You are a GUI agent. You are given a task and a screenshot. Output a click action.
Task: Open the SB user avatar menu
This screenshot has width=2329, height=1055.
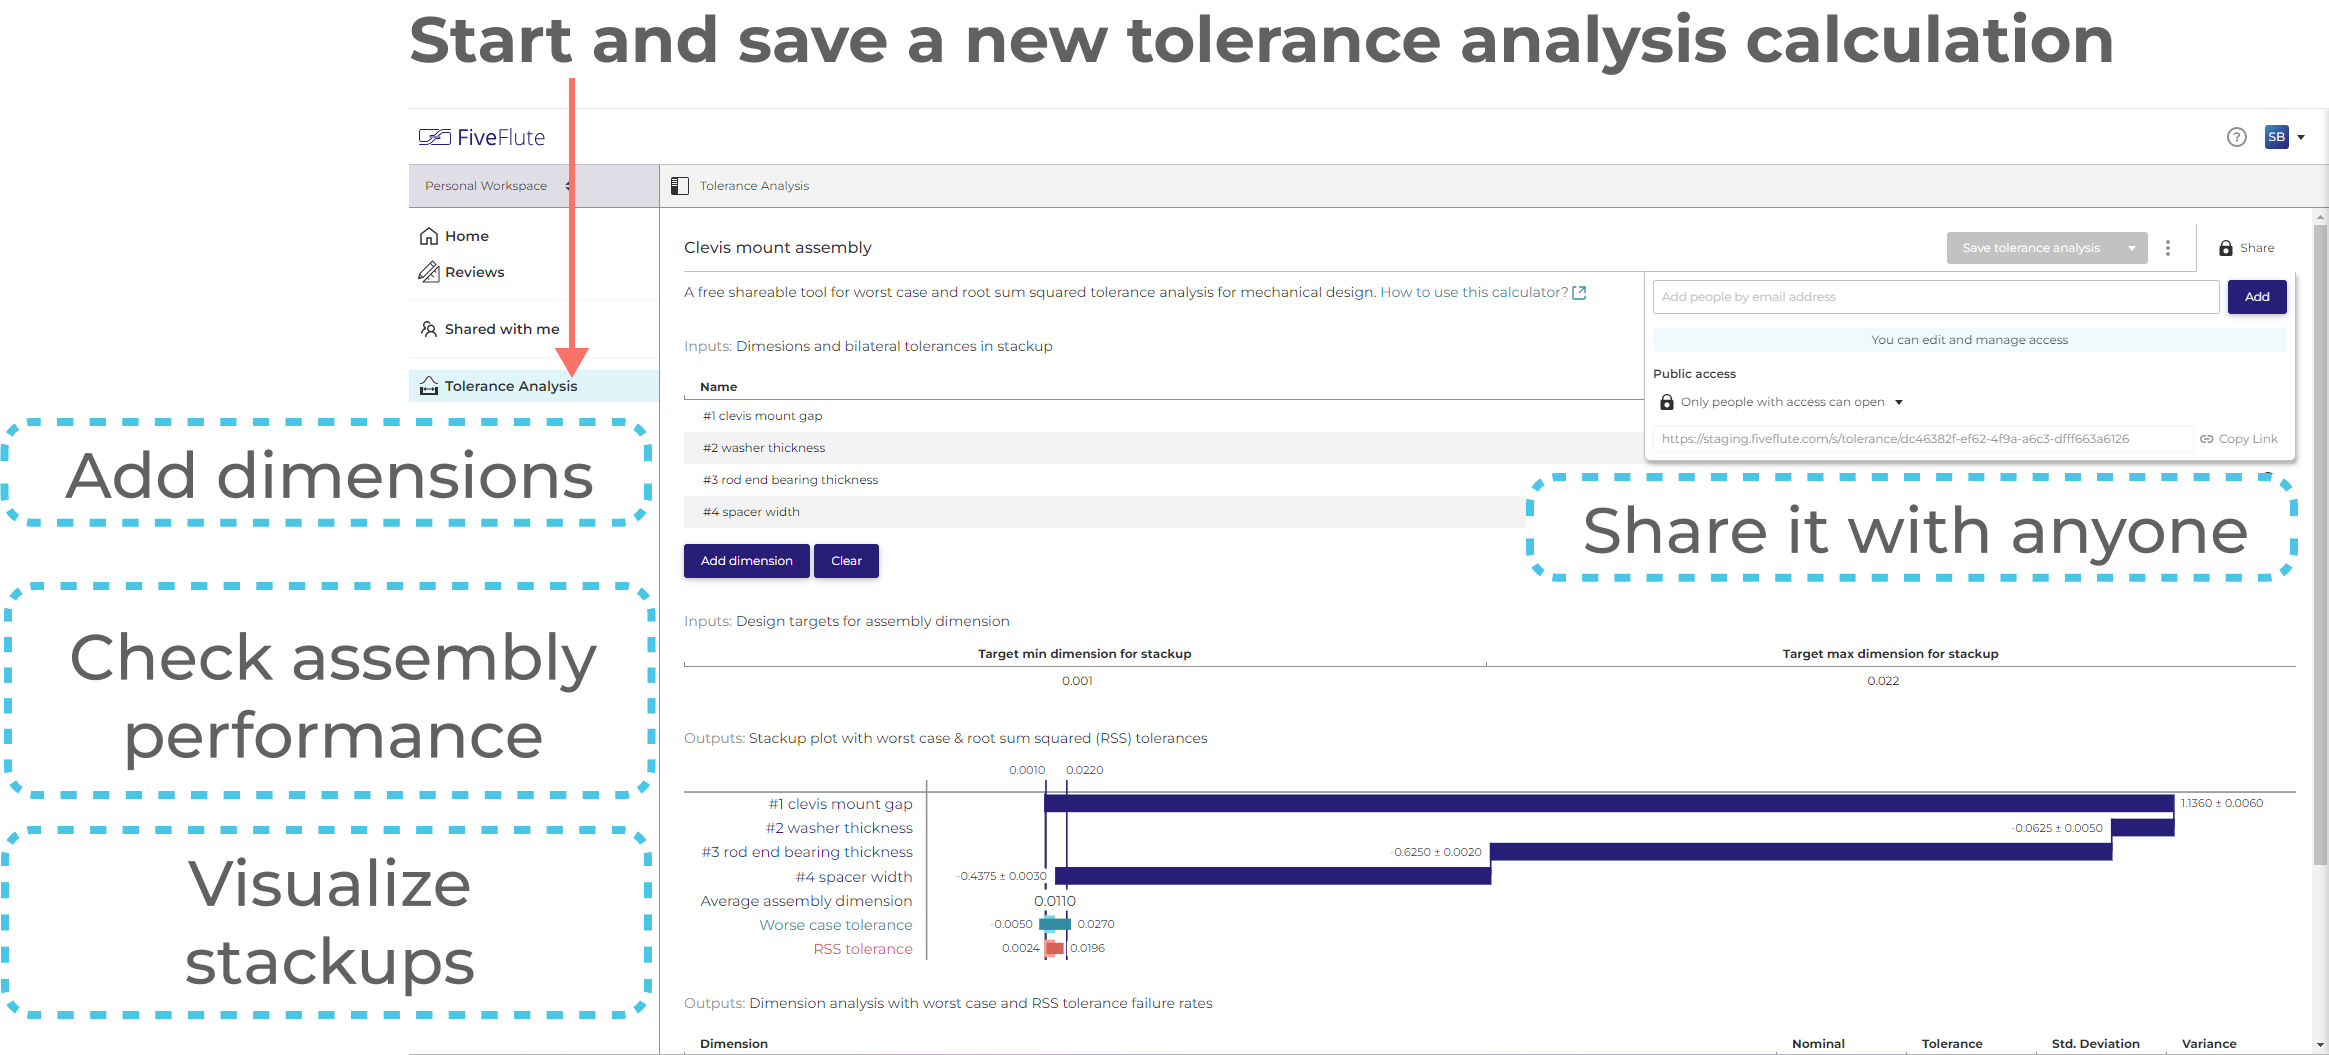click(2277, 137)
